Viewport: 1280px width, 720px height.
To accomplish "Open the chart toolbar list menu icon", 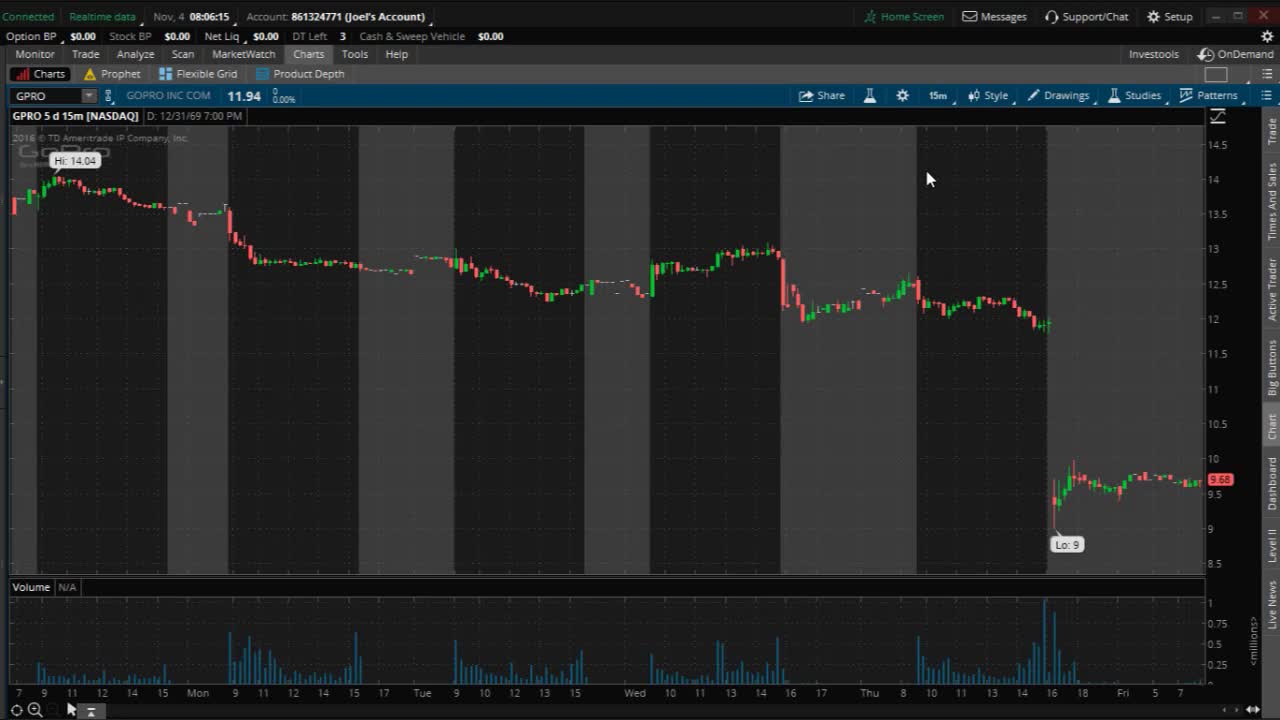I will pyautogui.click(x=1266, y=96).
